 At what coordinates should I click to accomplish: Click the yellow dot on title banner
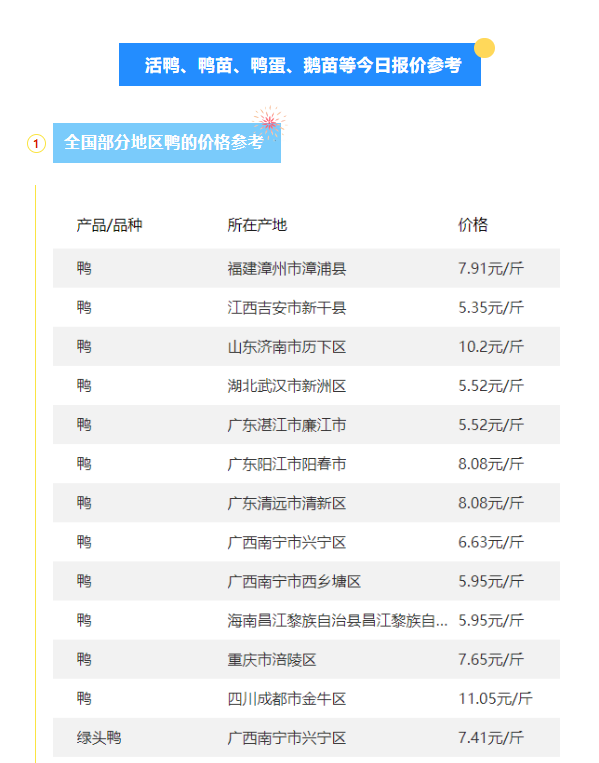484,48
